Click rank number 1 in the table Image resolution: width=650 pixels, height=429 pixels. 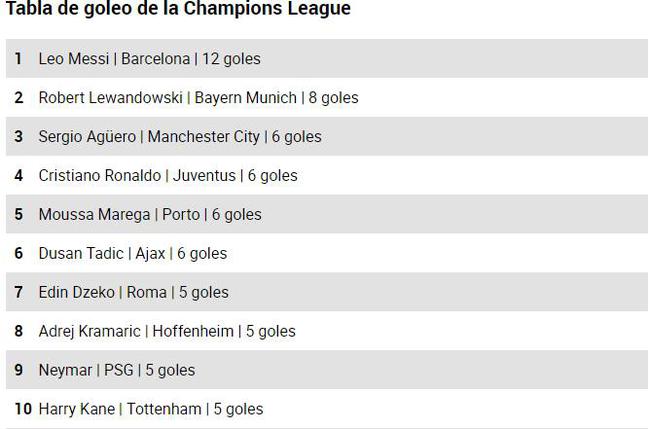coord(18,58)
